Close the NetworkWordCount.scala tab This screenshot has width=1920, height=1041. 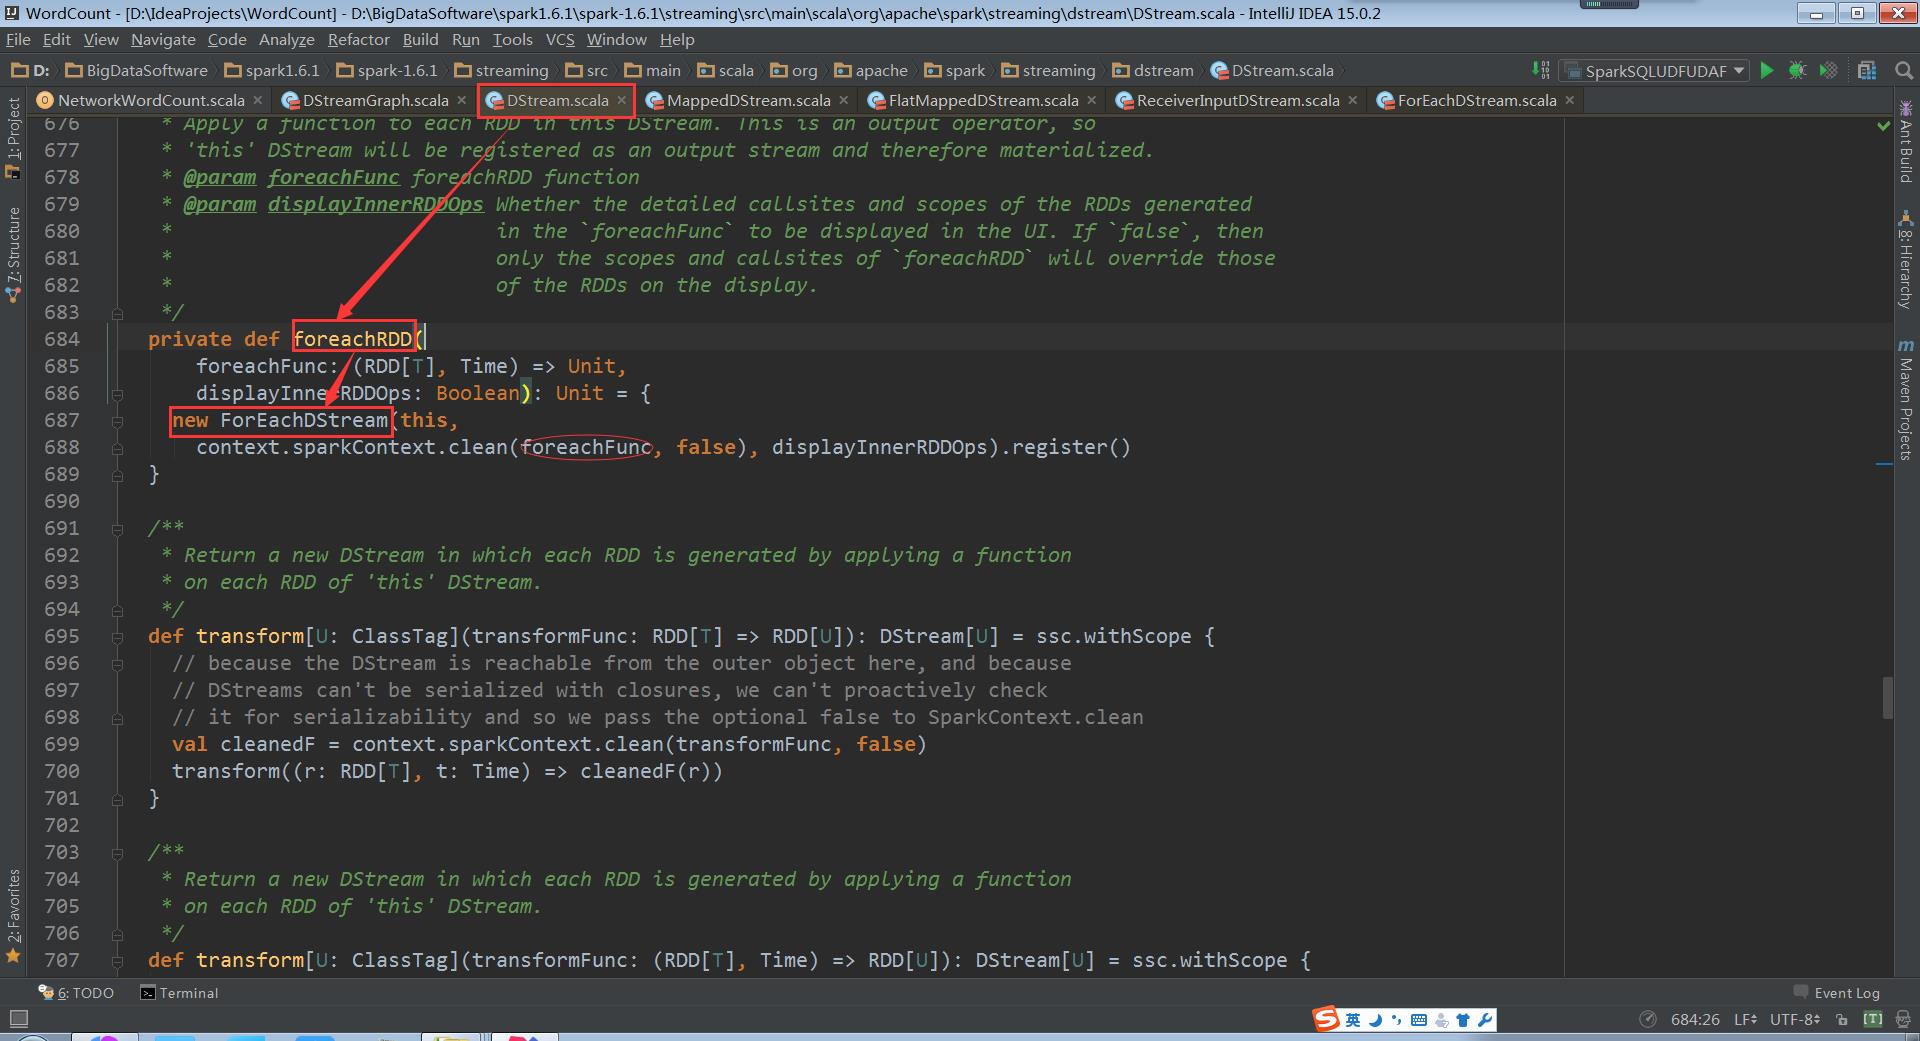[258, 100]
